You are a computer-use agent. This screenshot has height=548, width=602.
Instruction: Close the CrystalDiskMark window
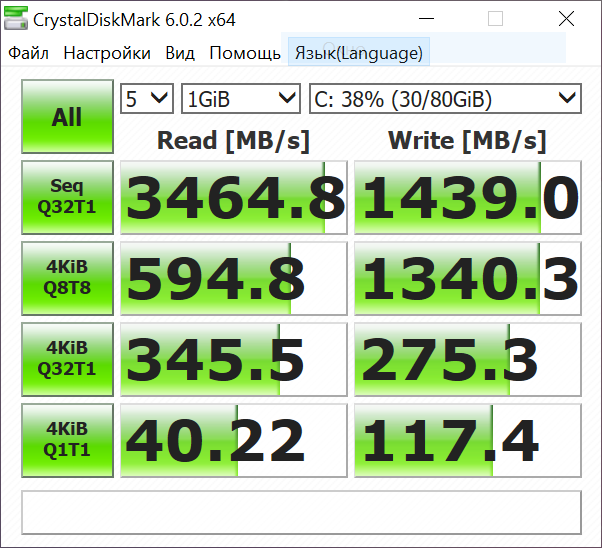click(x=566, y=18)
